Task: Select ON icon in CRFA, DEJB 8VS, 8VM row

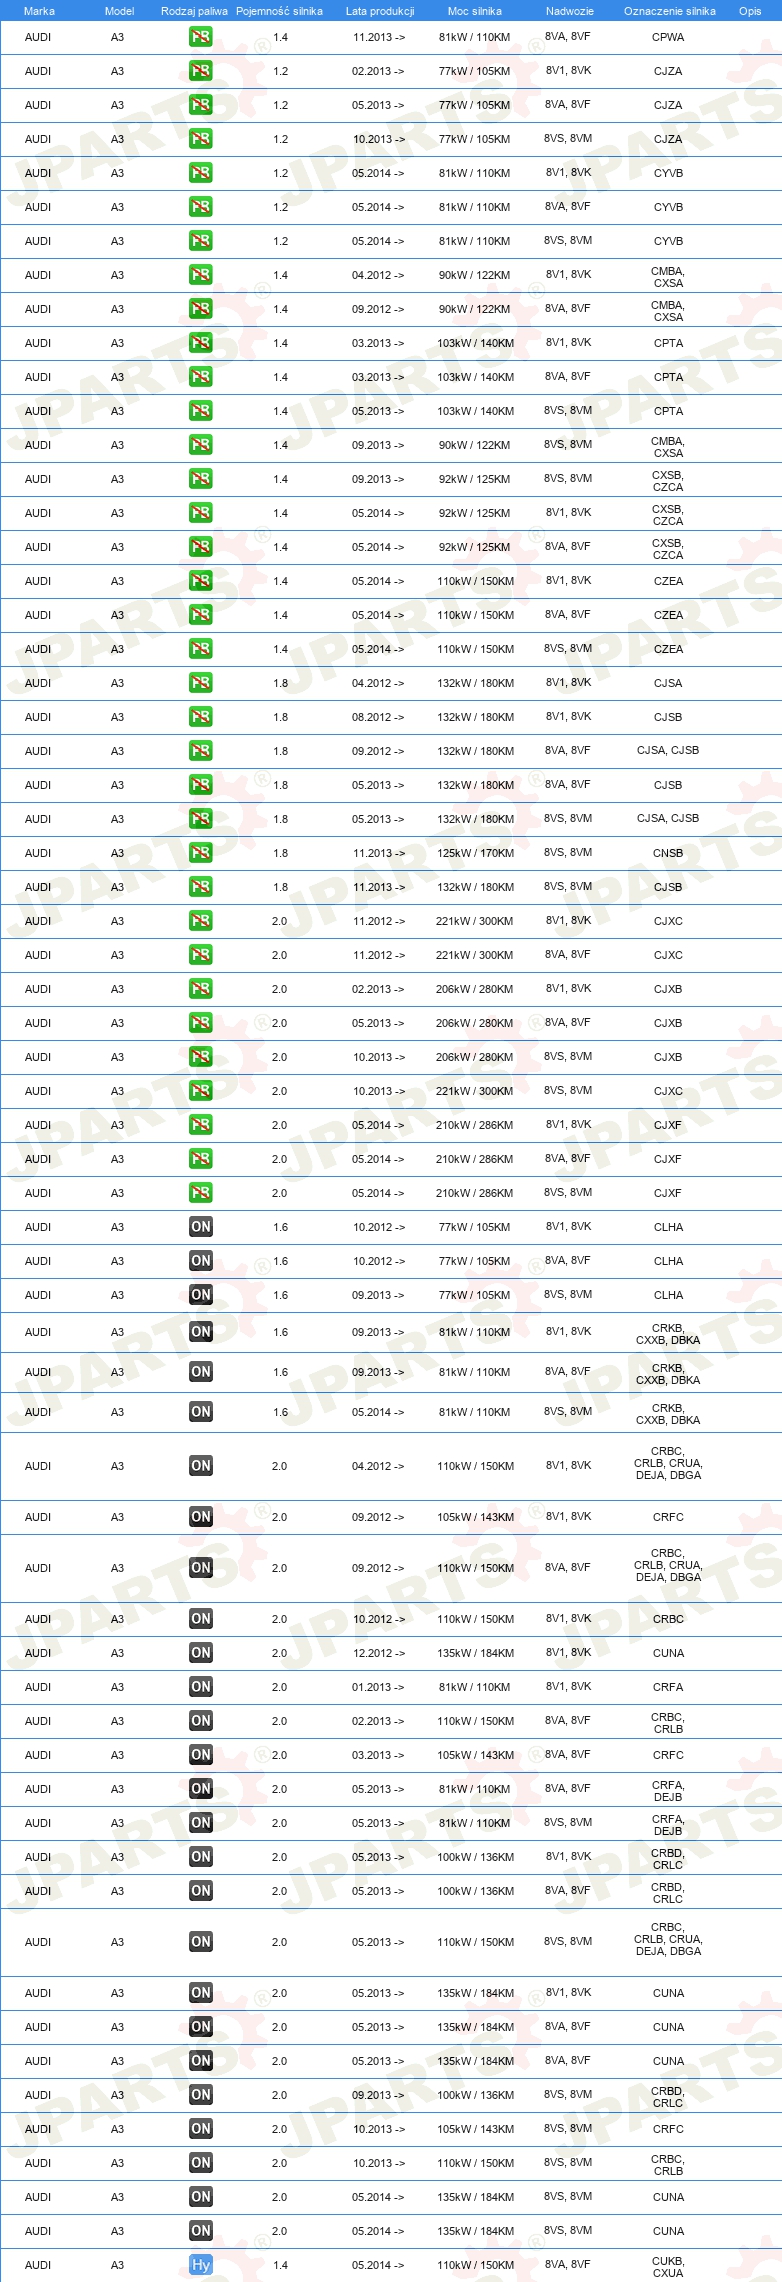Action: coord(200,1823)
